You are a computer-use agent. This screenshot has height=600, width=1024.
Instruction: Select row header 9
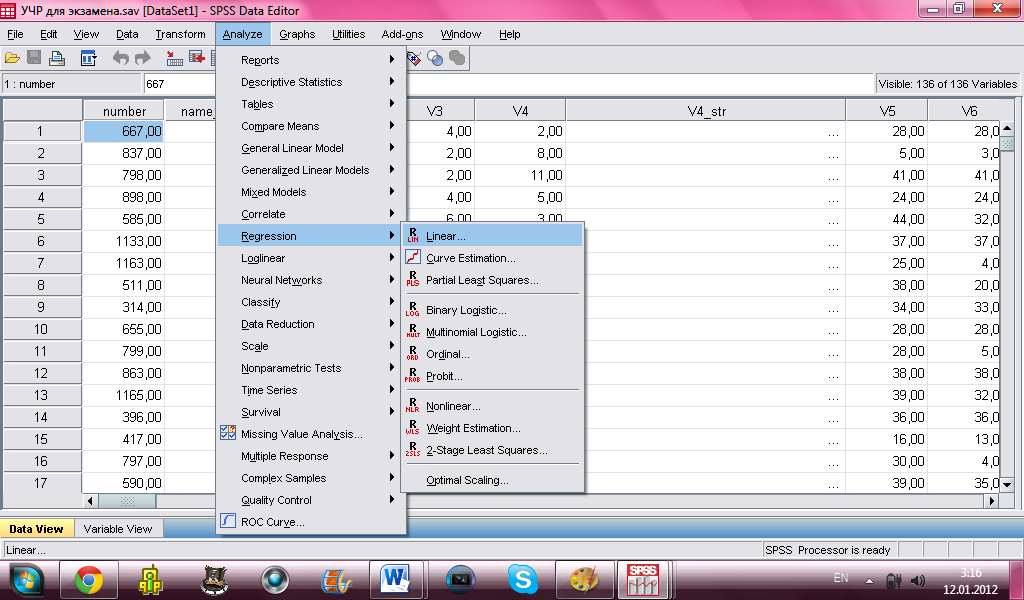point(41,307)
